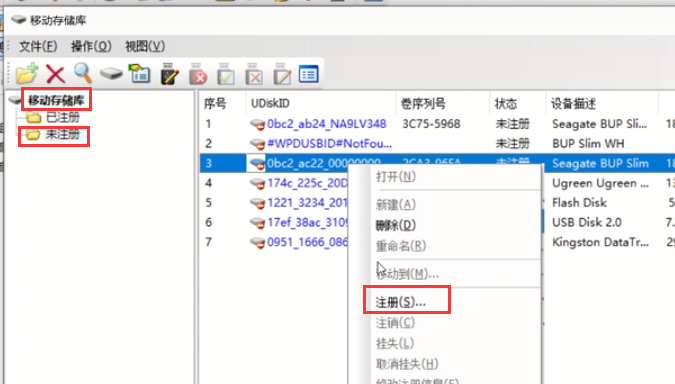This screenshot has height=384, width=675.
Task: Click the description Seagate BUP Sli... in row 1
Action: click(x=599, y=124)
